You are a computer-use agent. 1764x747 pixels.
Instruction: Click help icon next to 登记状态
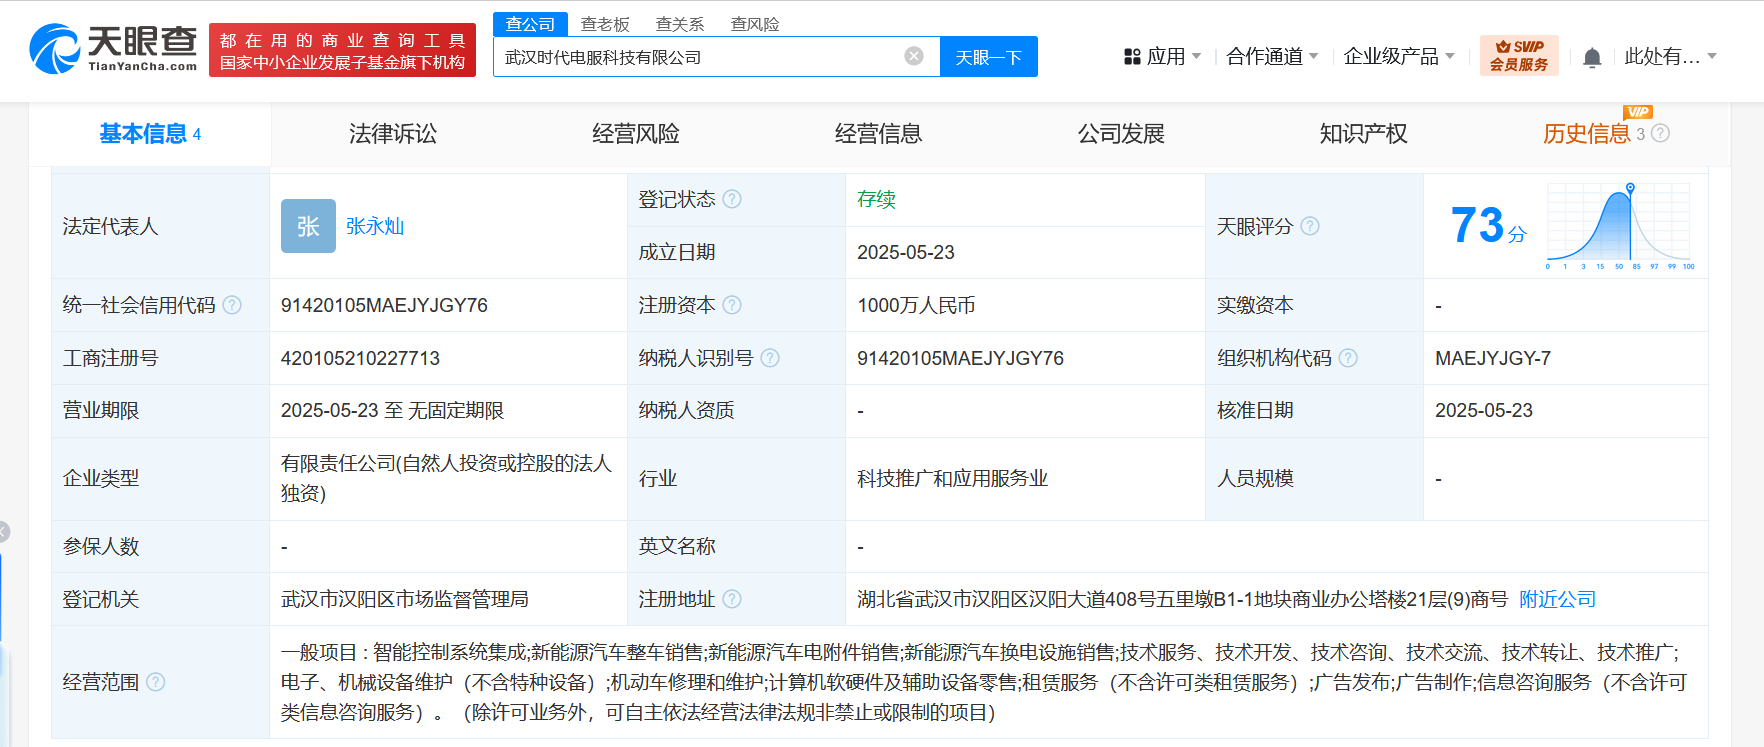coord(732,199)
